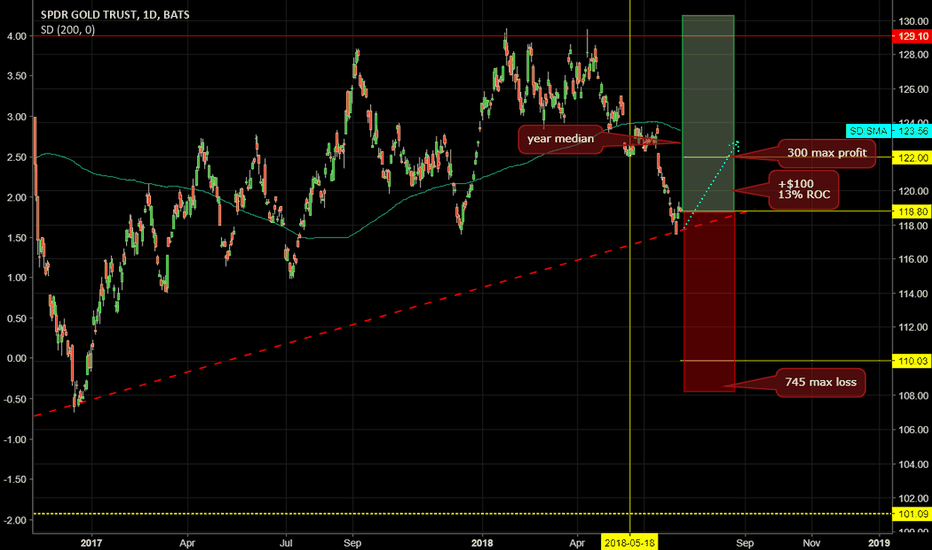The height and width of the screenshot is (550, 932).
Task: Click the 2019 time axis label
Action: [x=879, y=543]
